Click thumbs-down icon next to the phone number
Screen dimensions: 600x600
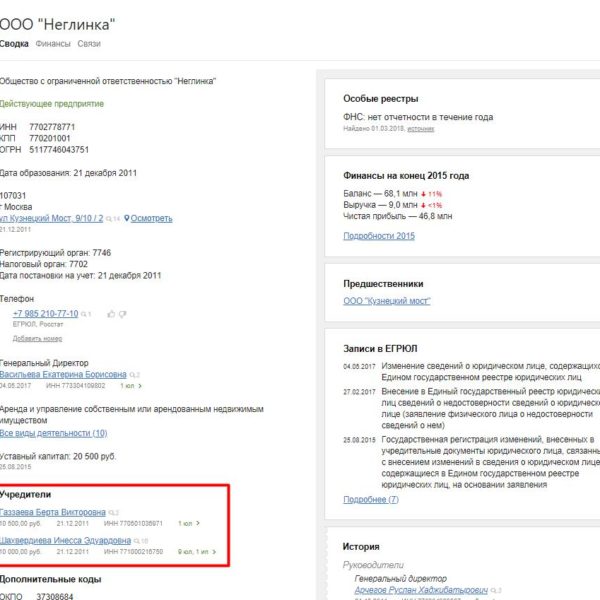coord(122,313)
